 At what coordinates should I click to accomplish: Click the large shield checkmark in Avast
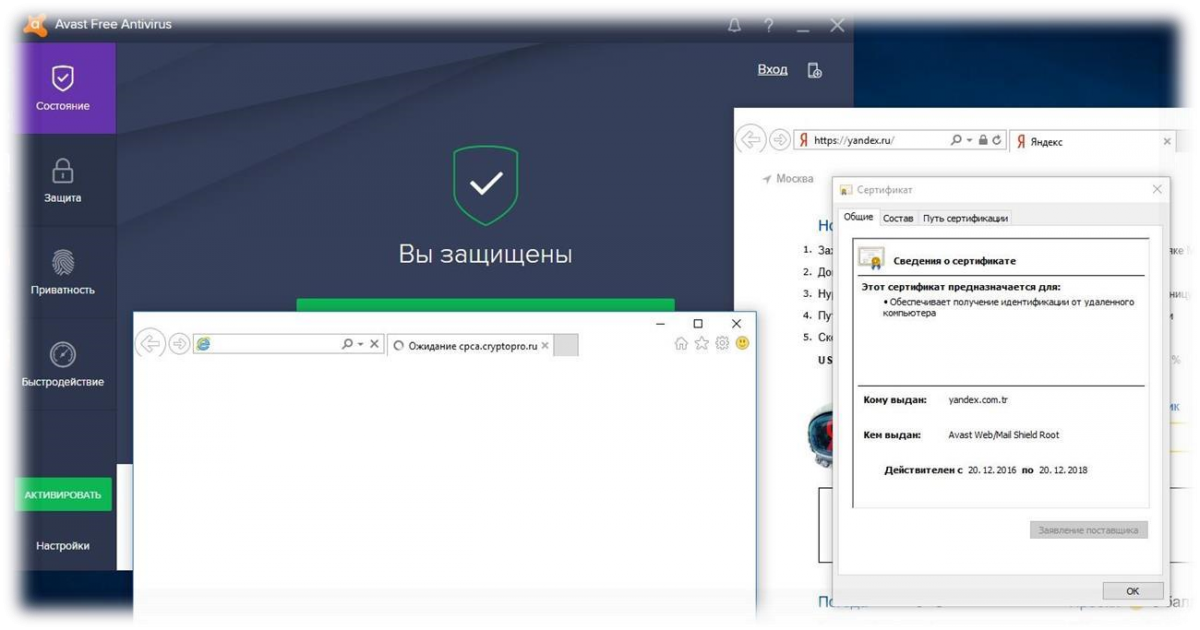click(x=485, y=185)
